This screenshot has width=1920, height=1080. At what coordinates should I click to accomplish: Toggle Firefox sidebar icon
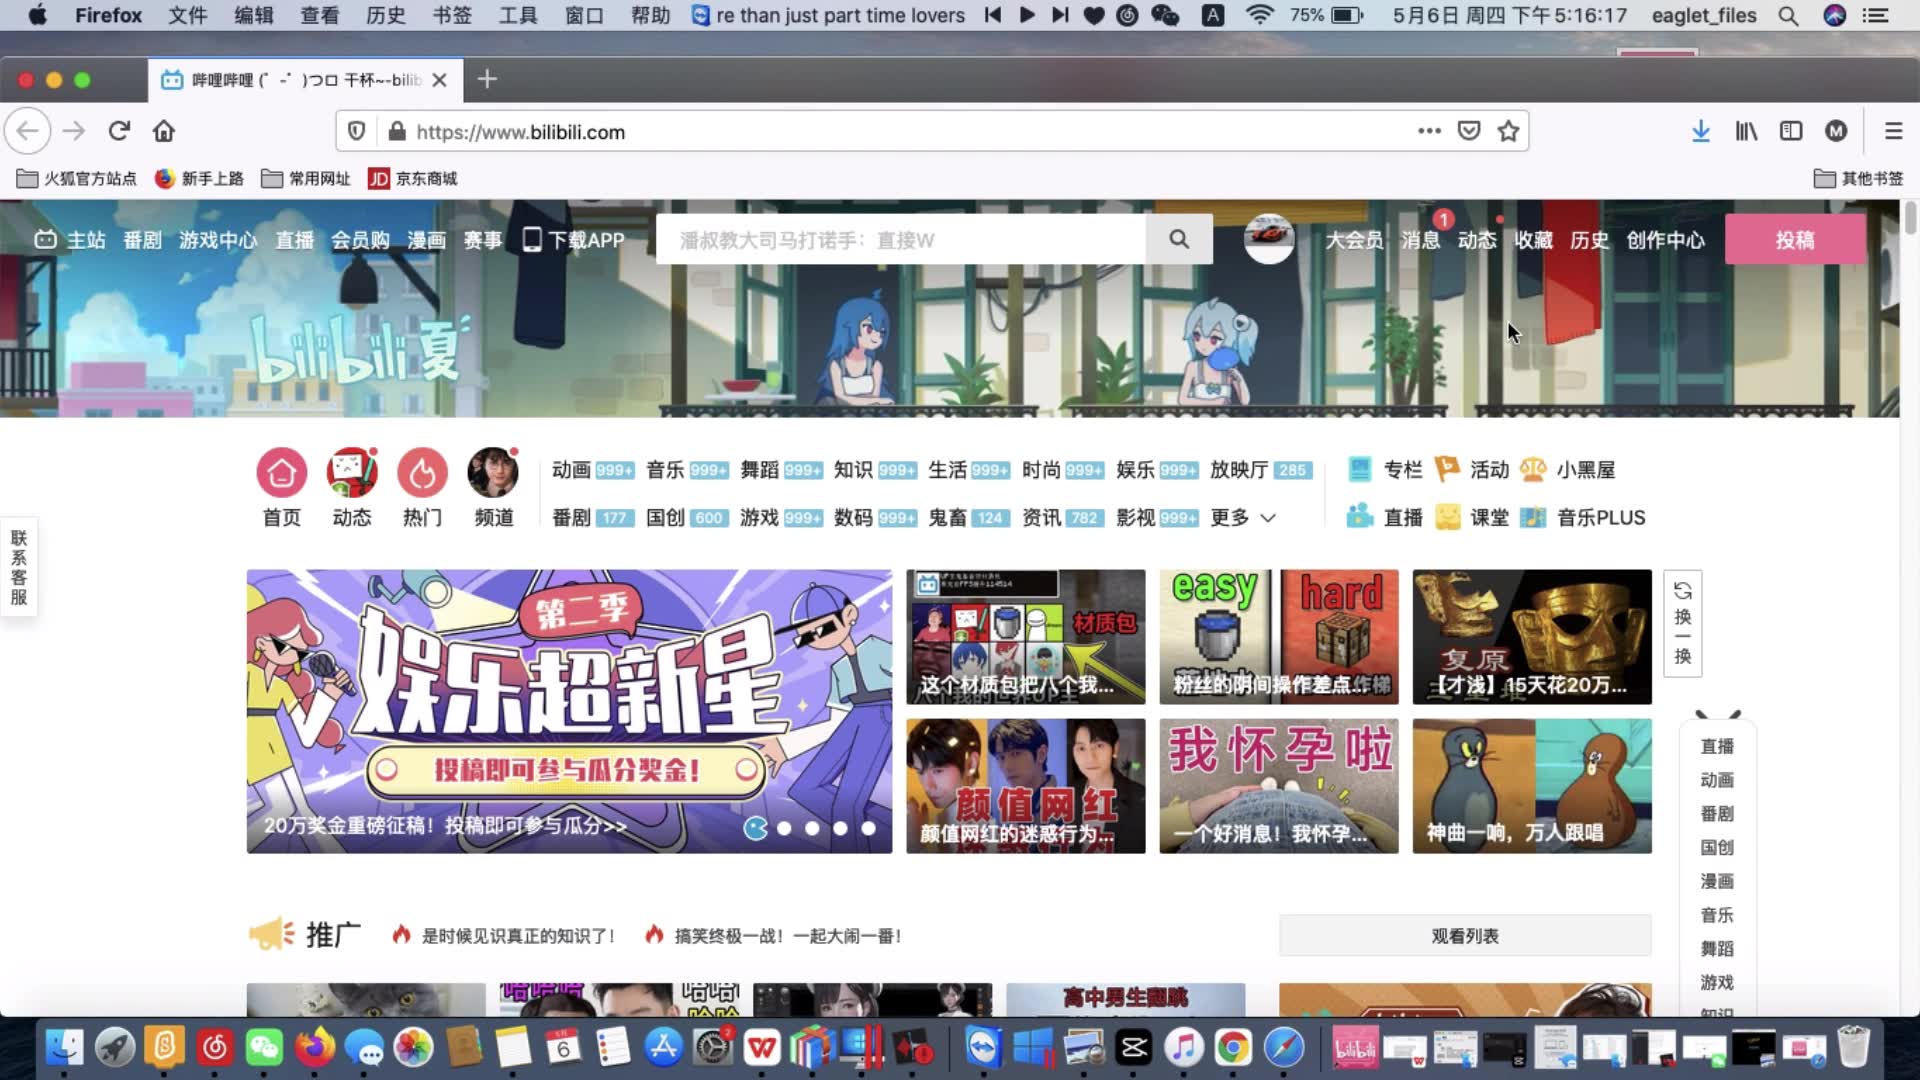click(1791, 131)
